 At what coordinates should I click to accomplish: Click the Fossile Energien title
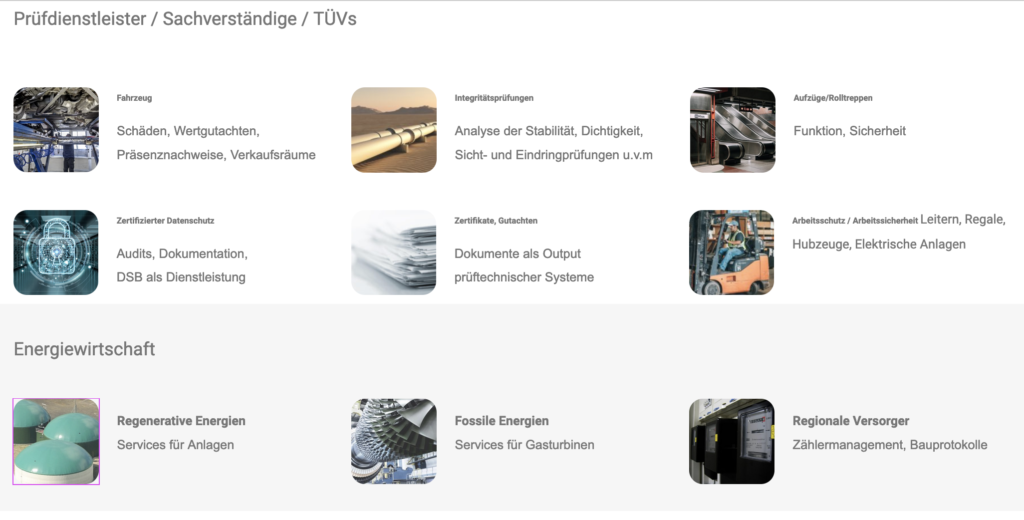pyautogui.click(x=502, y=421)
